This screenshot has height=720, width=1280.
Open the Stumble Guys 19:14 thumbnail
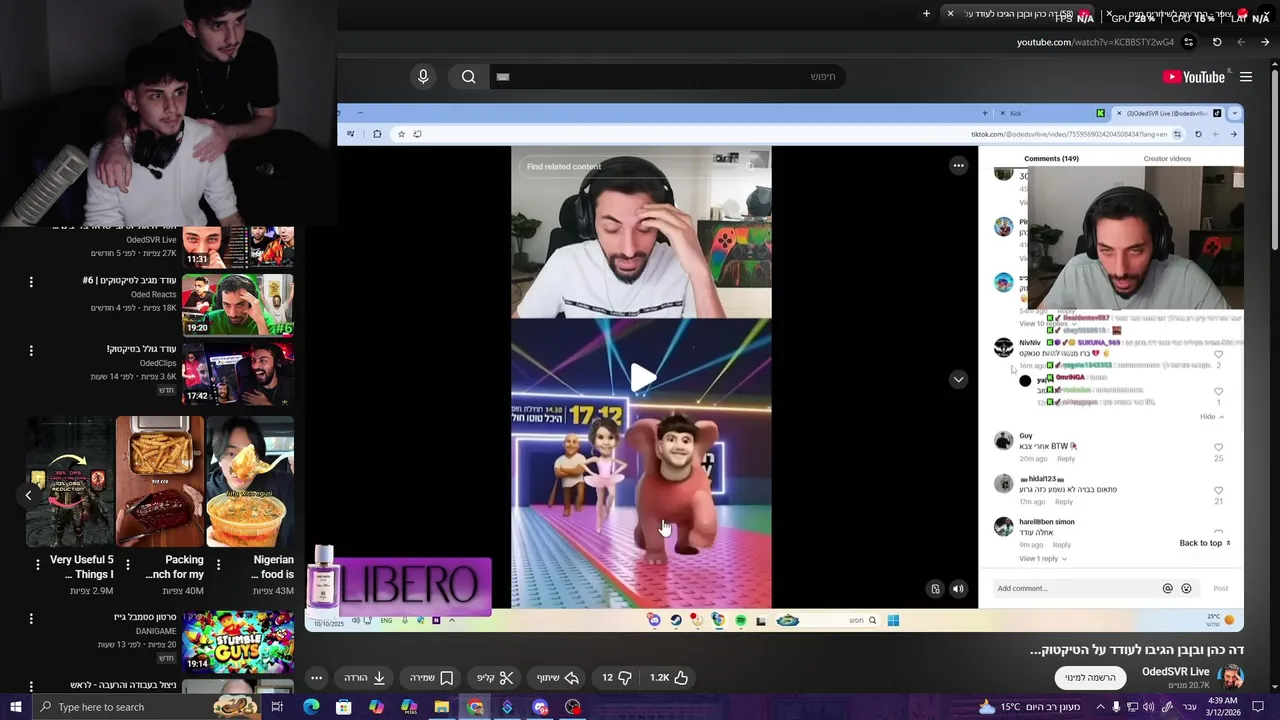(x=238, y=642)
